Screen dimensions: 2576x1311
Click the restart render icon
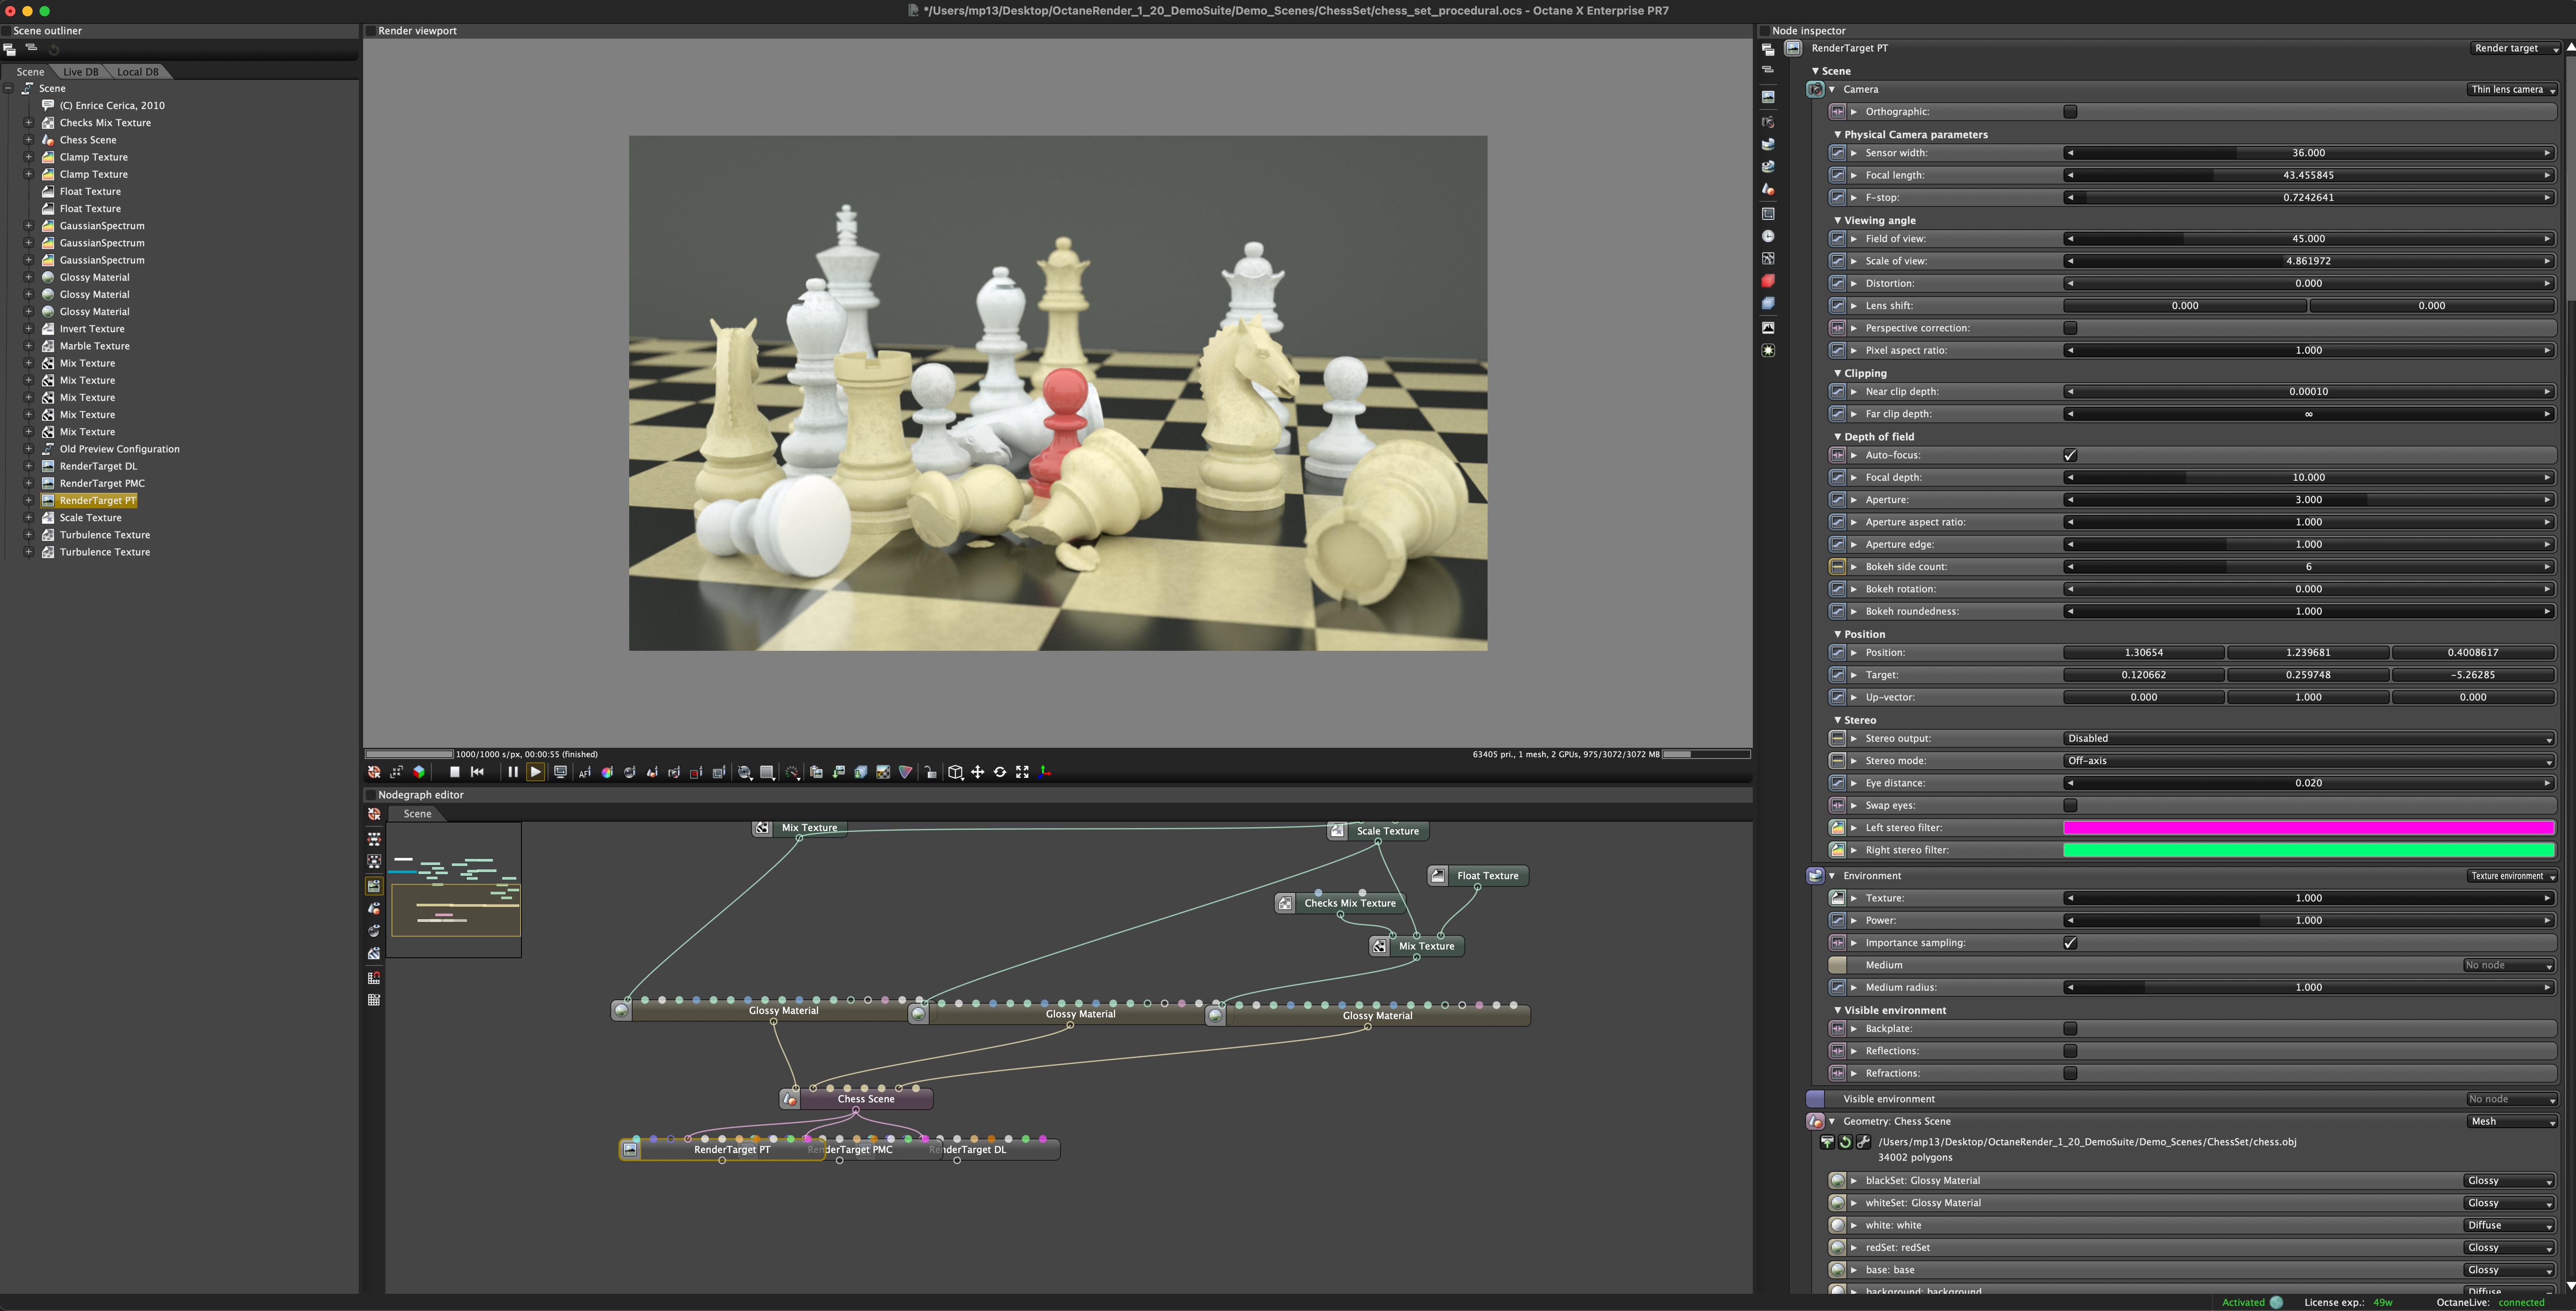(477, 772)
